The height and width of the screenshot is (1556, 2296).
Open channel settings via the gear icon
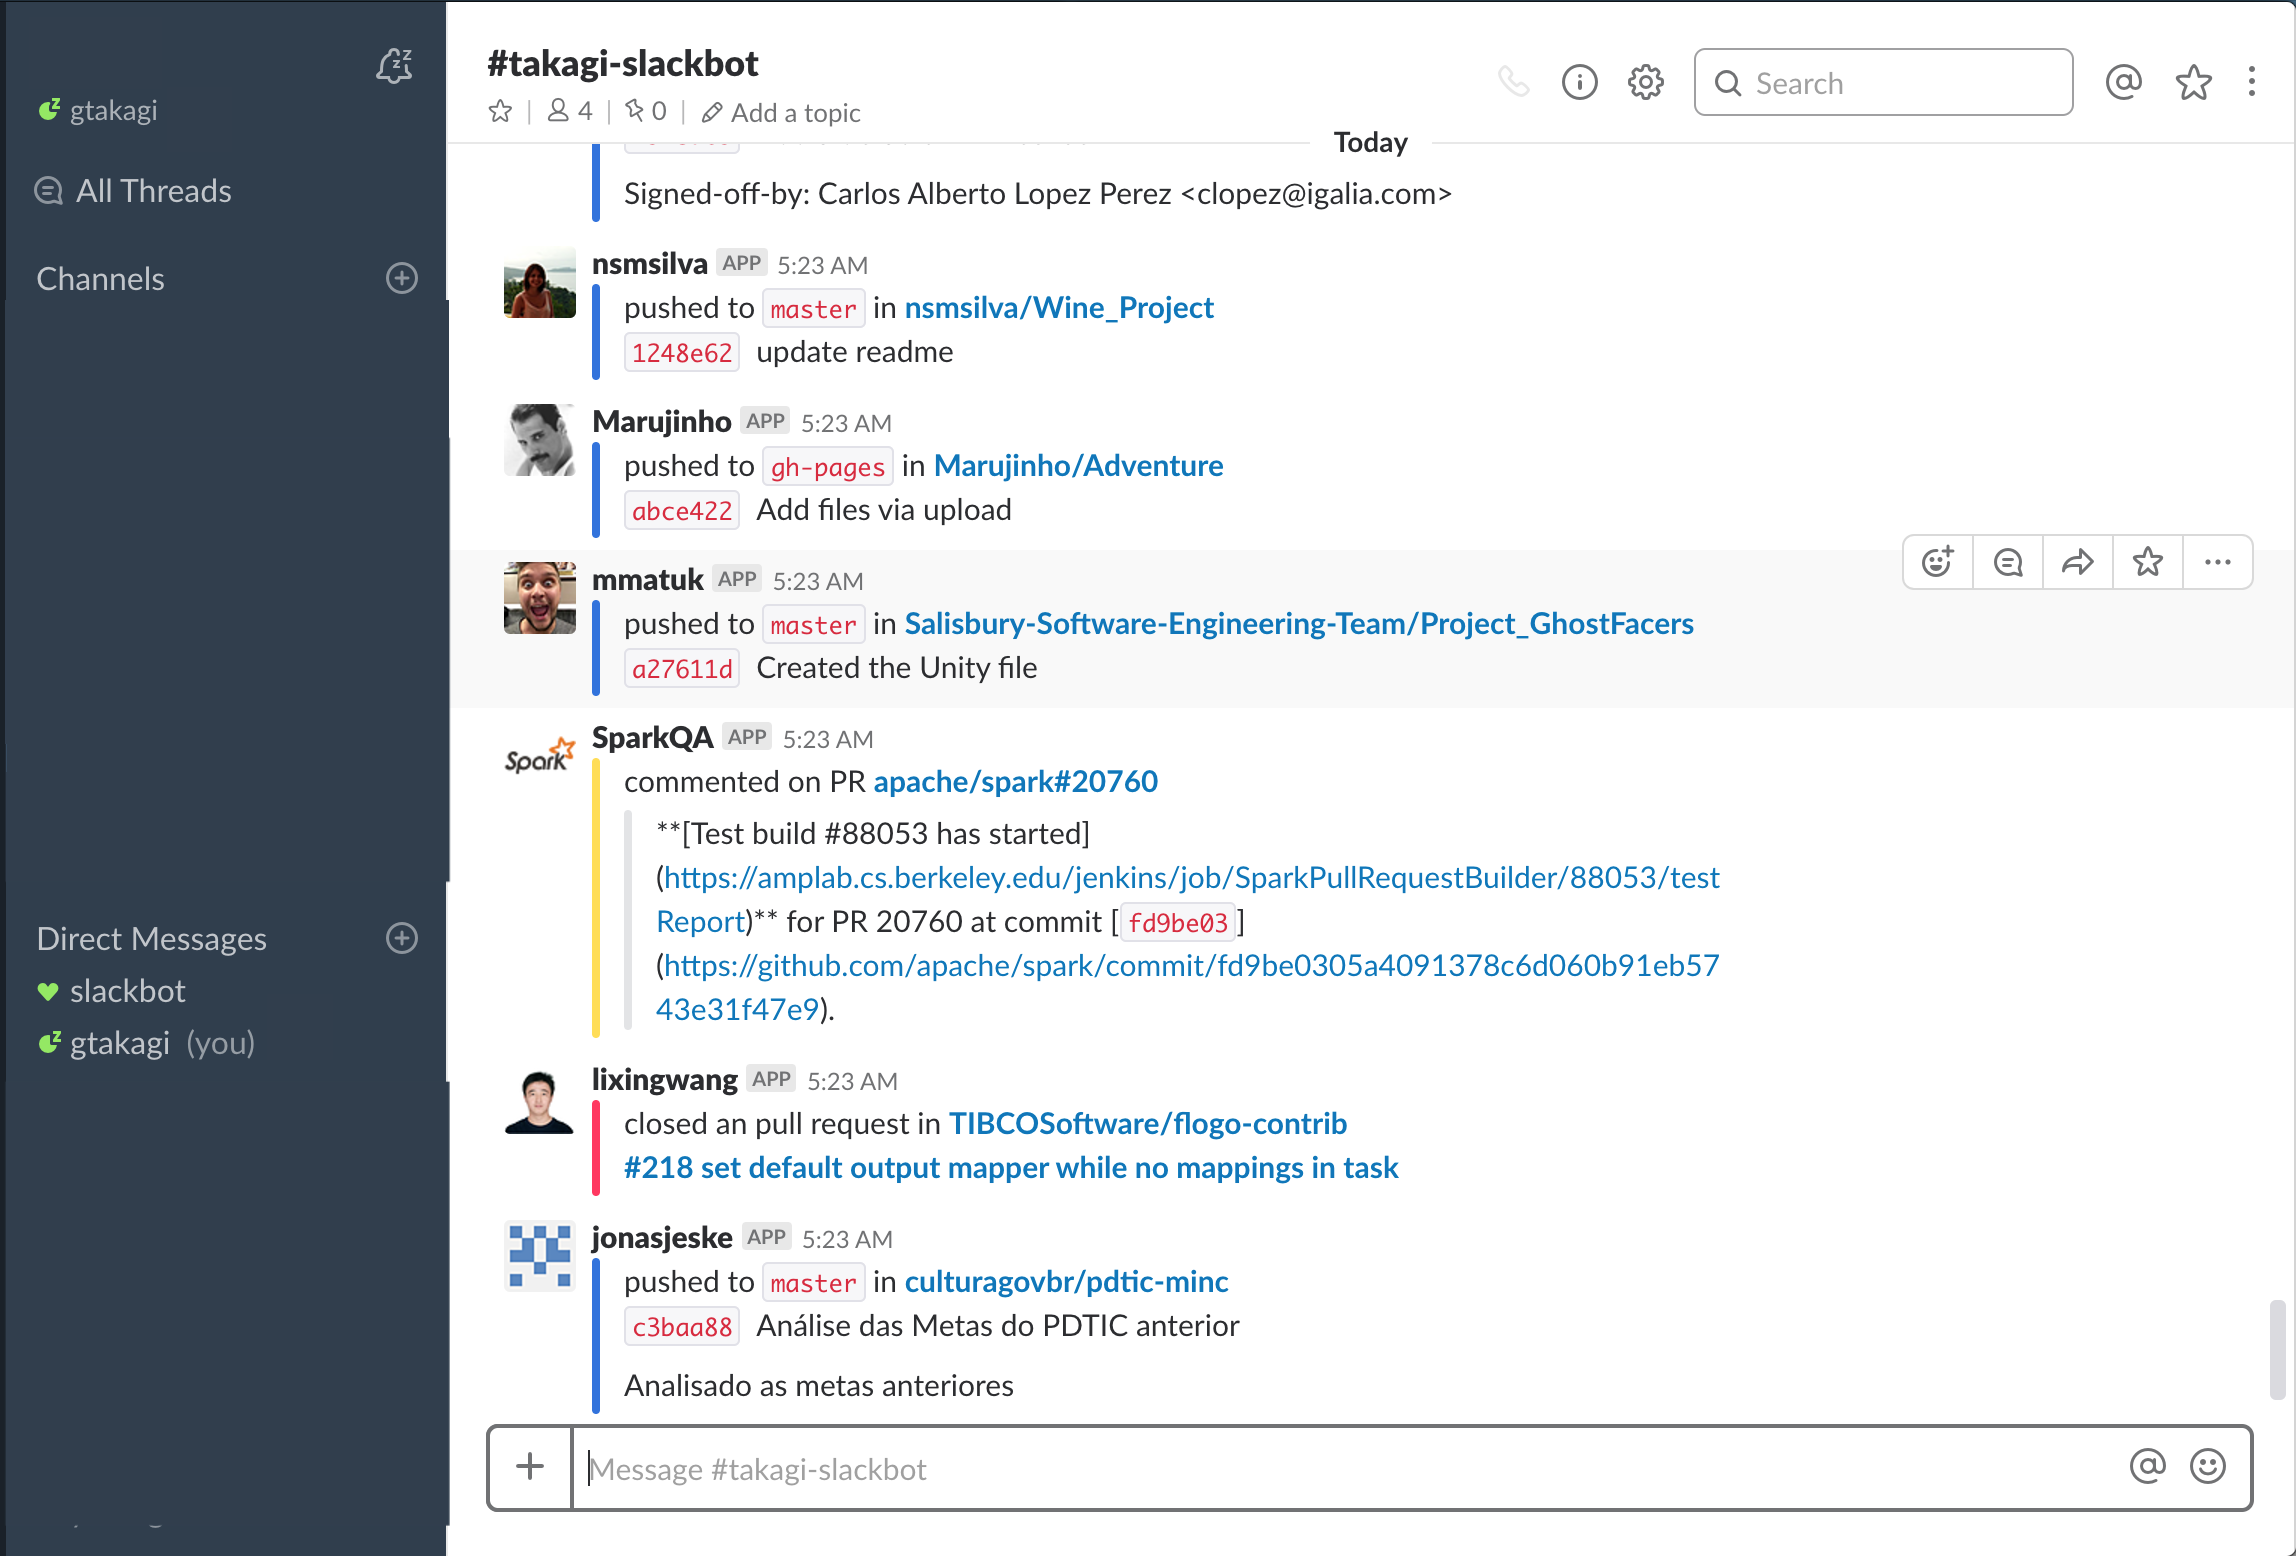1644,82
